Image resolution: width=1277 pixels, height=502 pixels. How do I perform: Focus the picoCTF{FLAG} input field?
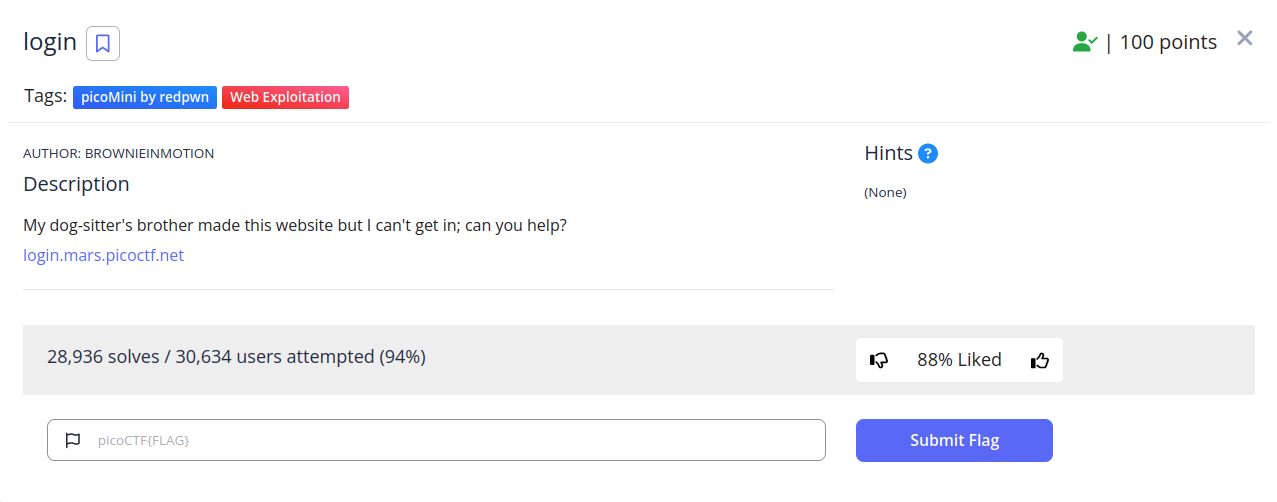tap(450, 440)
